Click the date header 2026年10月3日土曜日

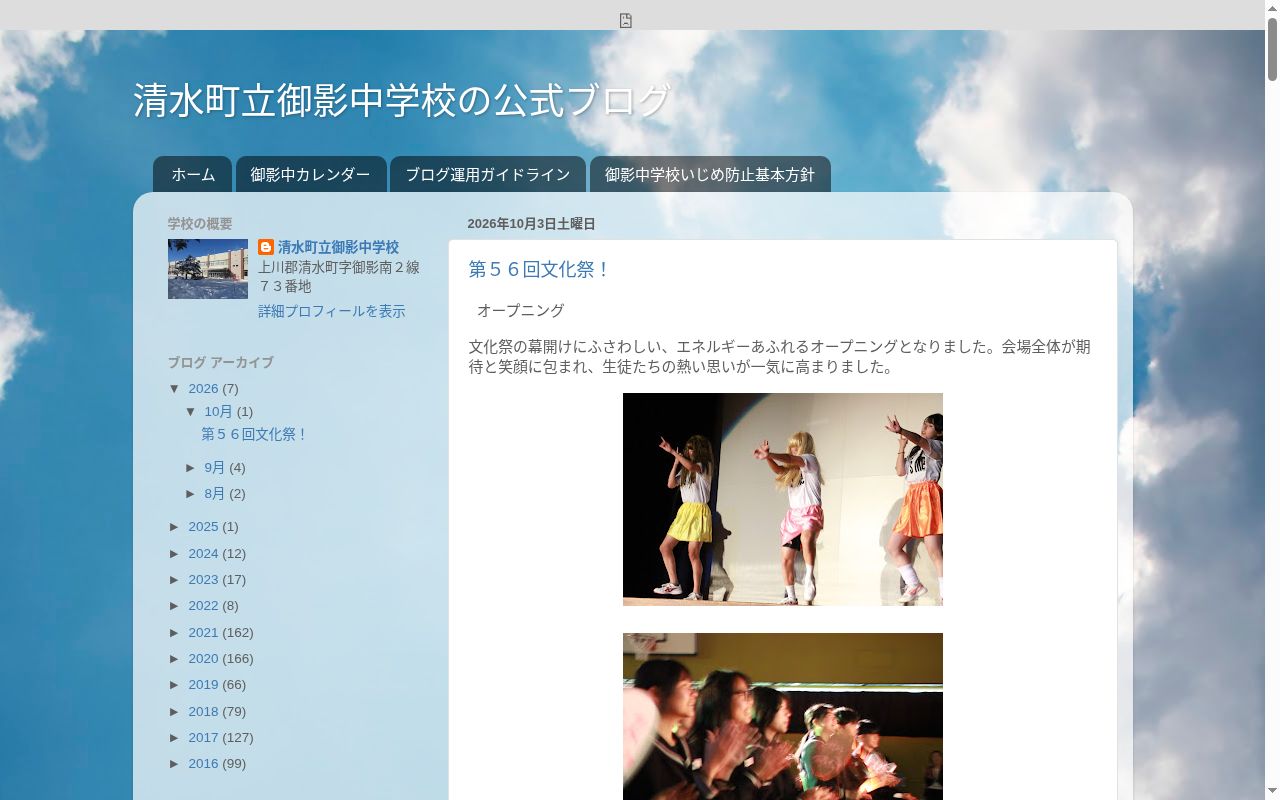[x=531, y=224]
